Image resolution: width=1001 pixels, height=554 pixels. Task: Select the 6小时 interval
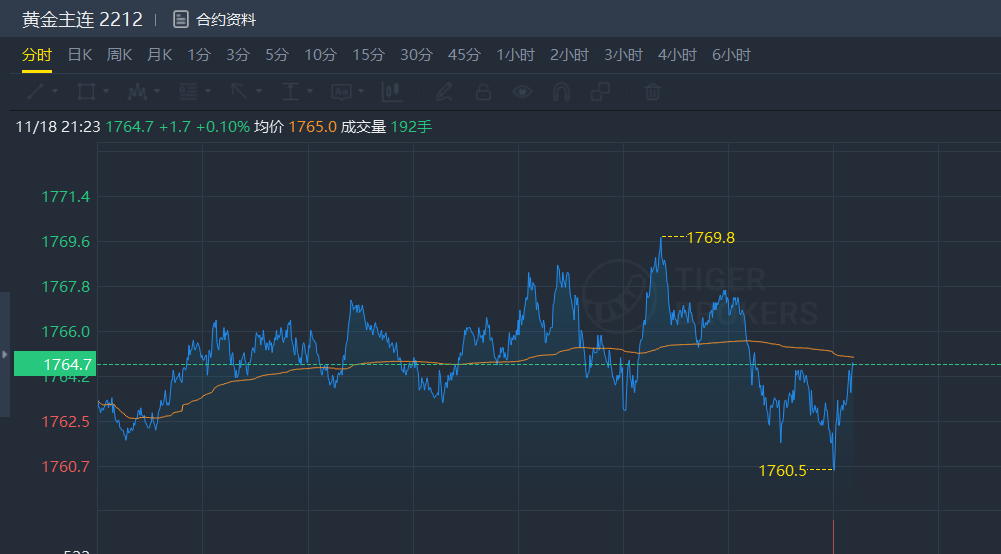pos(731,55)
